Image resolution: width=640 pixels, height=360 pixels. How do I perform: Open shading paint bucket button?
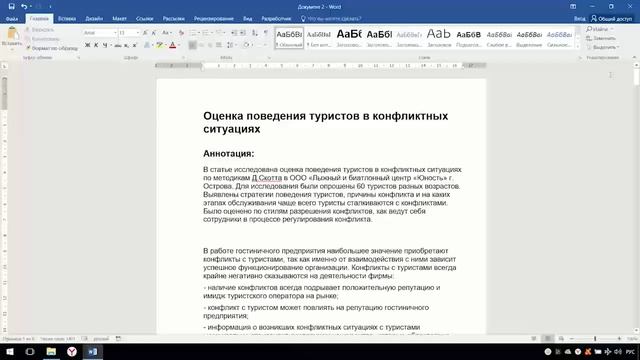247,45
